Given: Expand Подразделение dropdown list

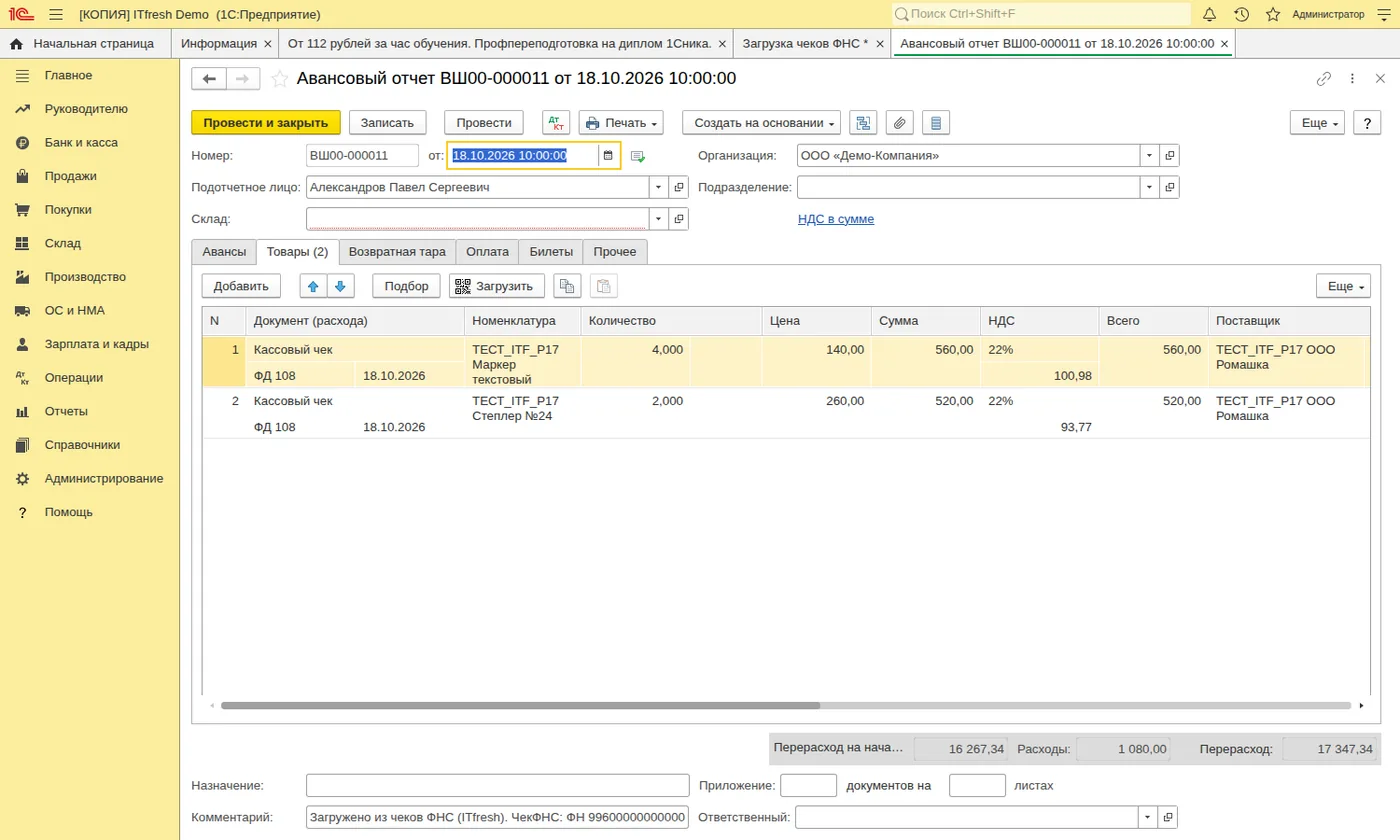Looking at the screenshot, I should click(1150, 187).
